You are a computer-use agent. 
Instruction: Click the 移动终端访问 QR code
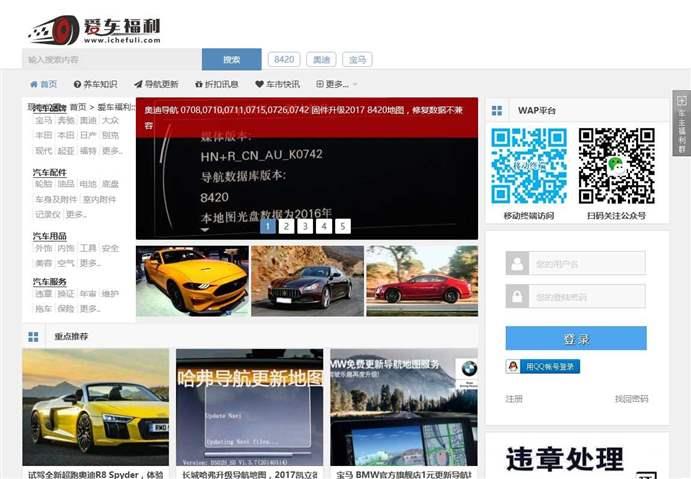[x=528, y=165]
